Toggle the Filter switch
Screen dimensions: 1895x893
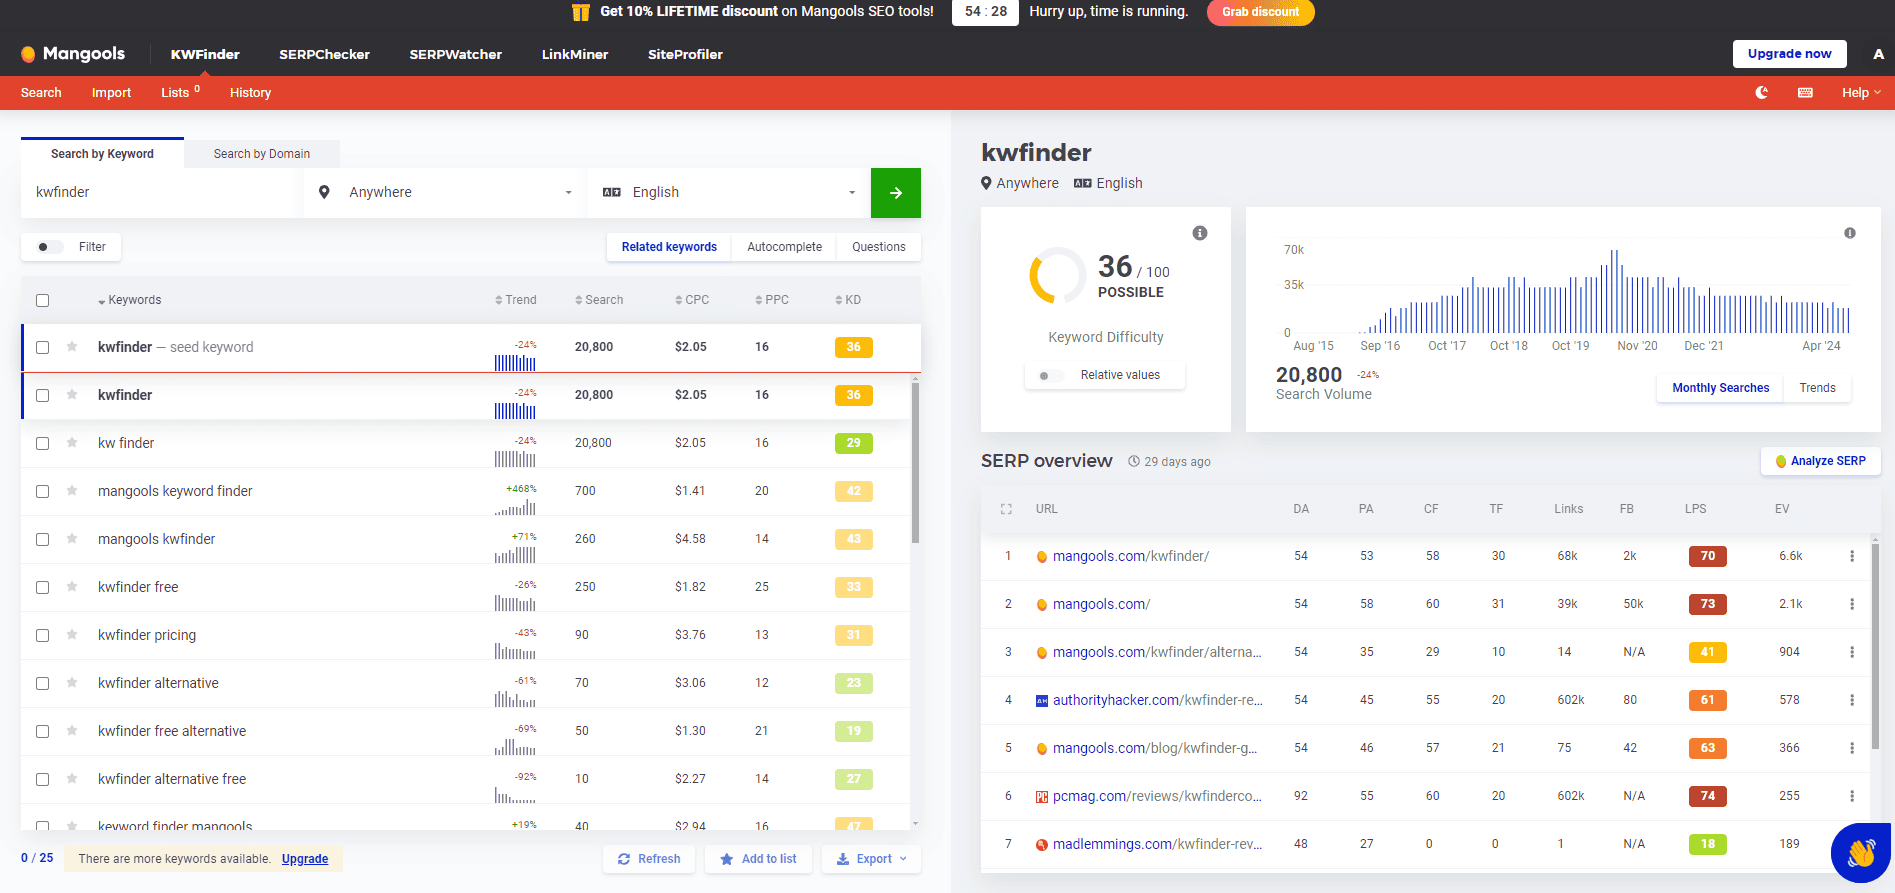click(x=48, y=247)
